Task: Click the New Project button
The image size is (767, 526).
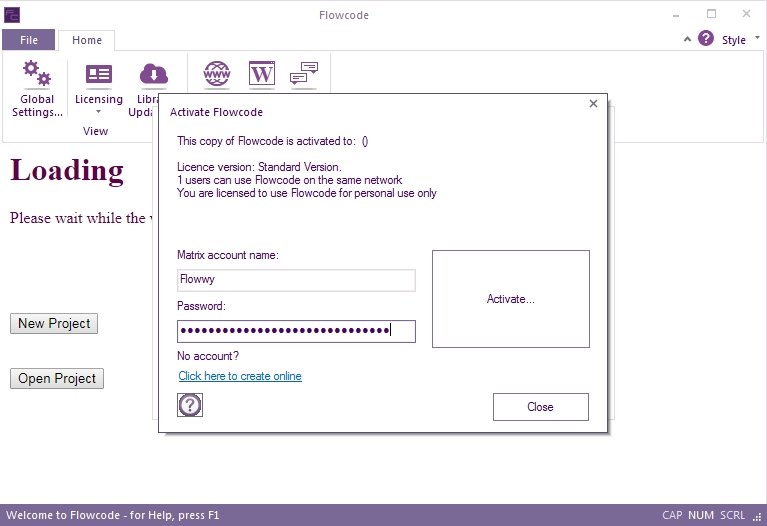Action: 54,323
